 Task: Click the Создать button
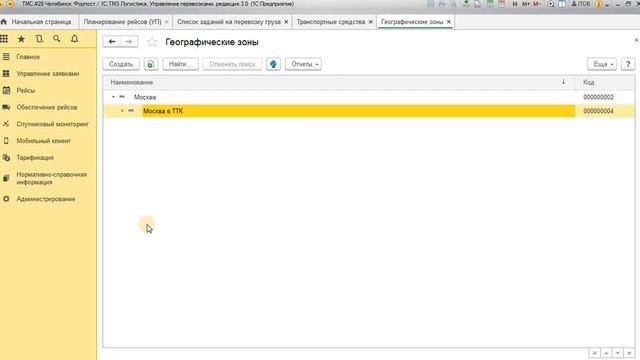point(121,64)
